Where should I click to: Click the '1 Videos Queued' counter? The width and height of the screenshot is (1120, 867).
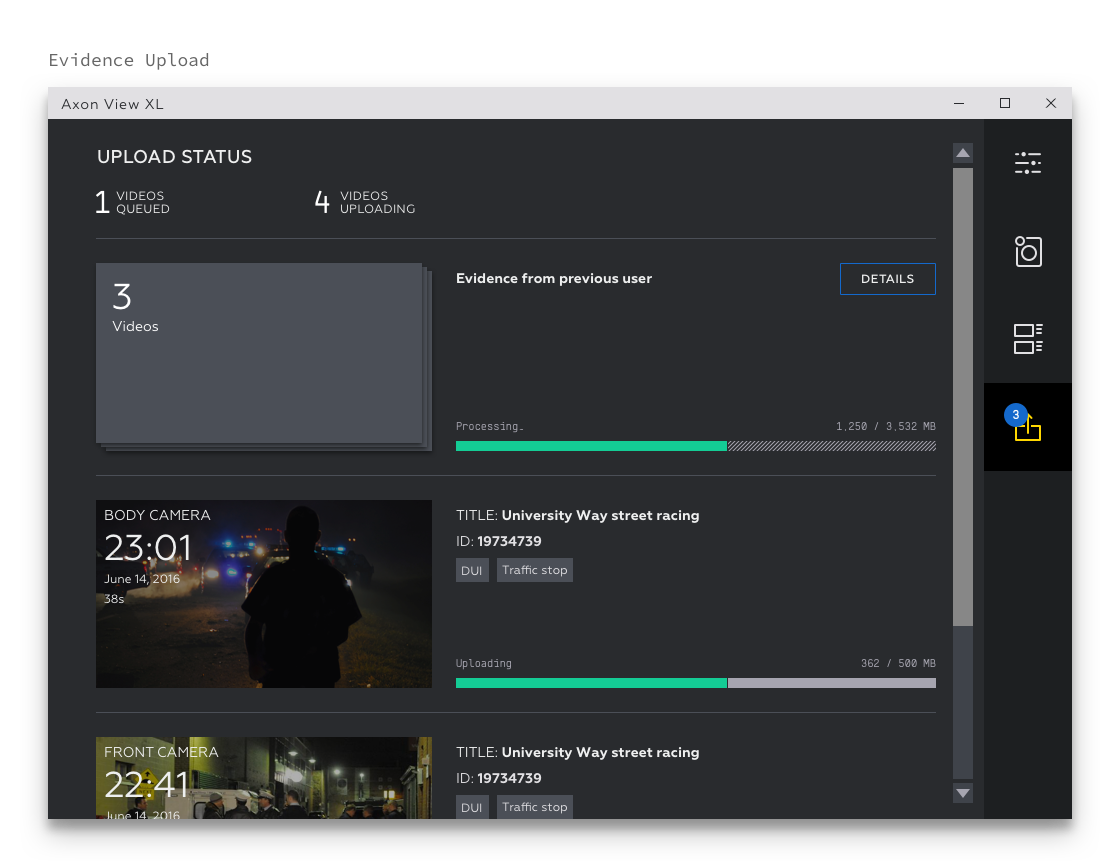tap(133, 202)
